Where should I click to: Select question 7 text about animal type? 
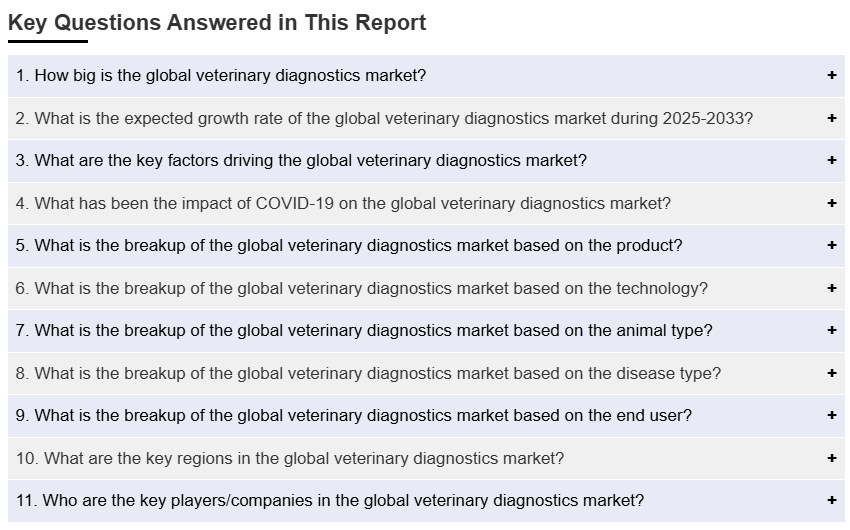click(364, 331)
